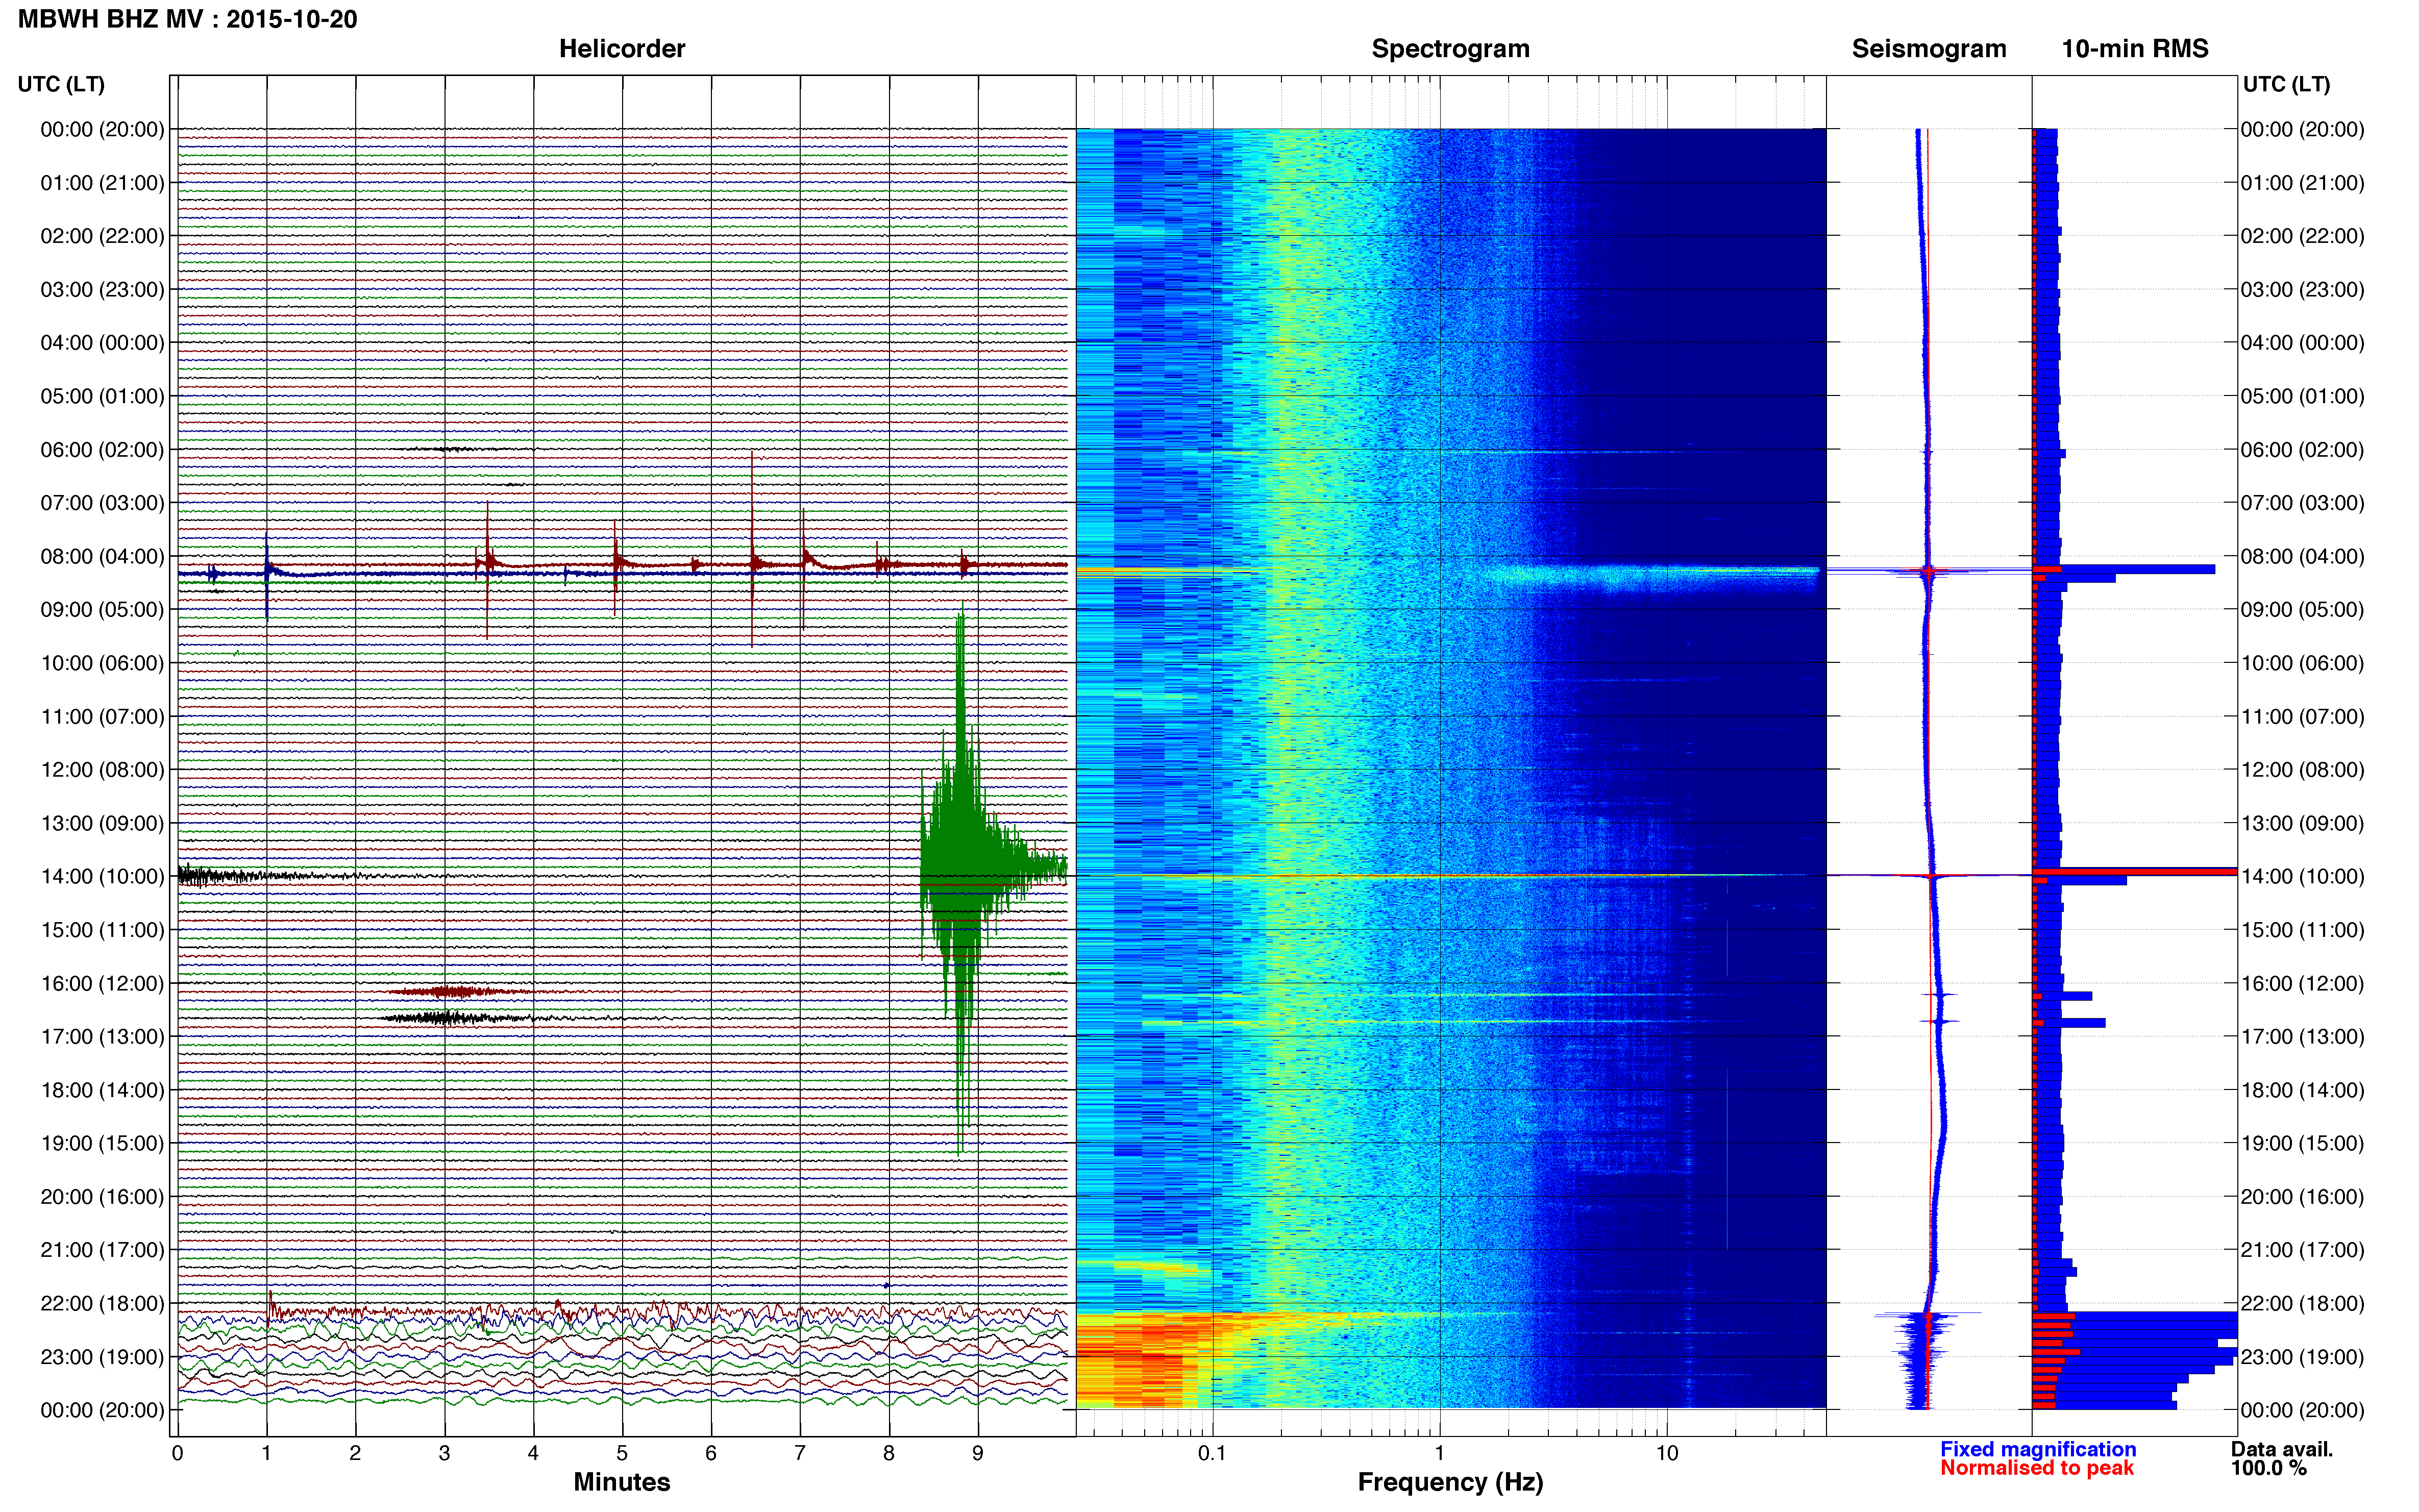Click "22:00 (18:00)" label beside the Helicorder
Image resolution: width=2419 pixels, height=1512 pixels.
coord(102,1303)
